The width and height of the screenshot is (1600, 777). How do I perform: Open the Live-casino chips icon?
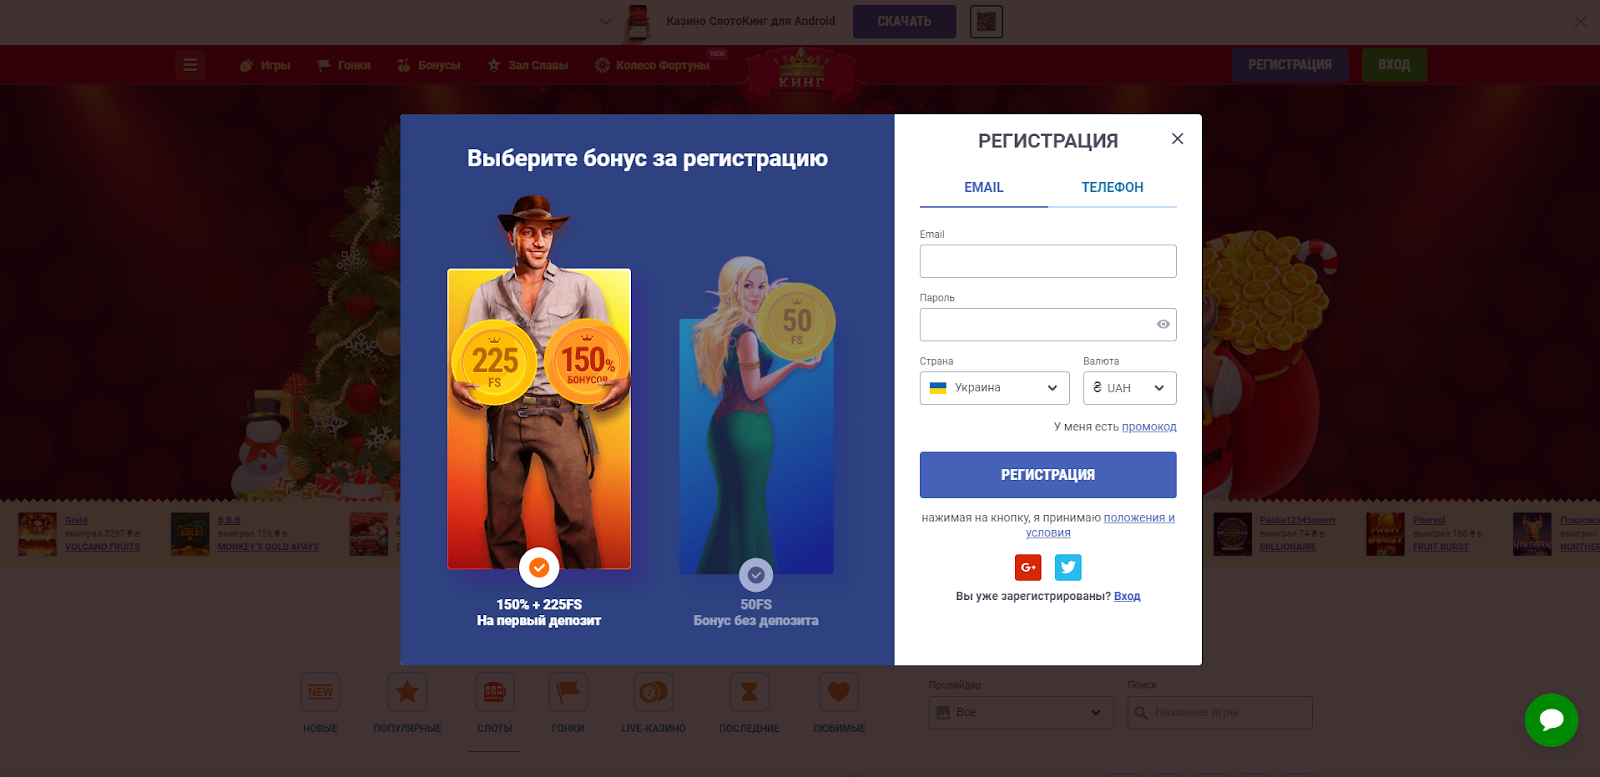click(x=653, y=691)
